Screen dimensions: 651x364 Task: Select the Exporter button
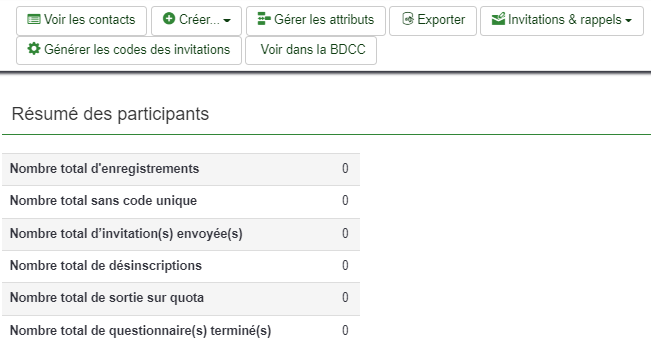click(x=433, y=21)
